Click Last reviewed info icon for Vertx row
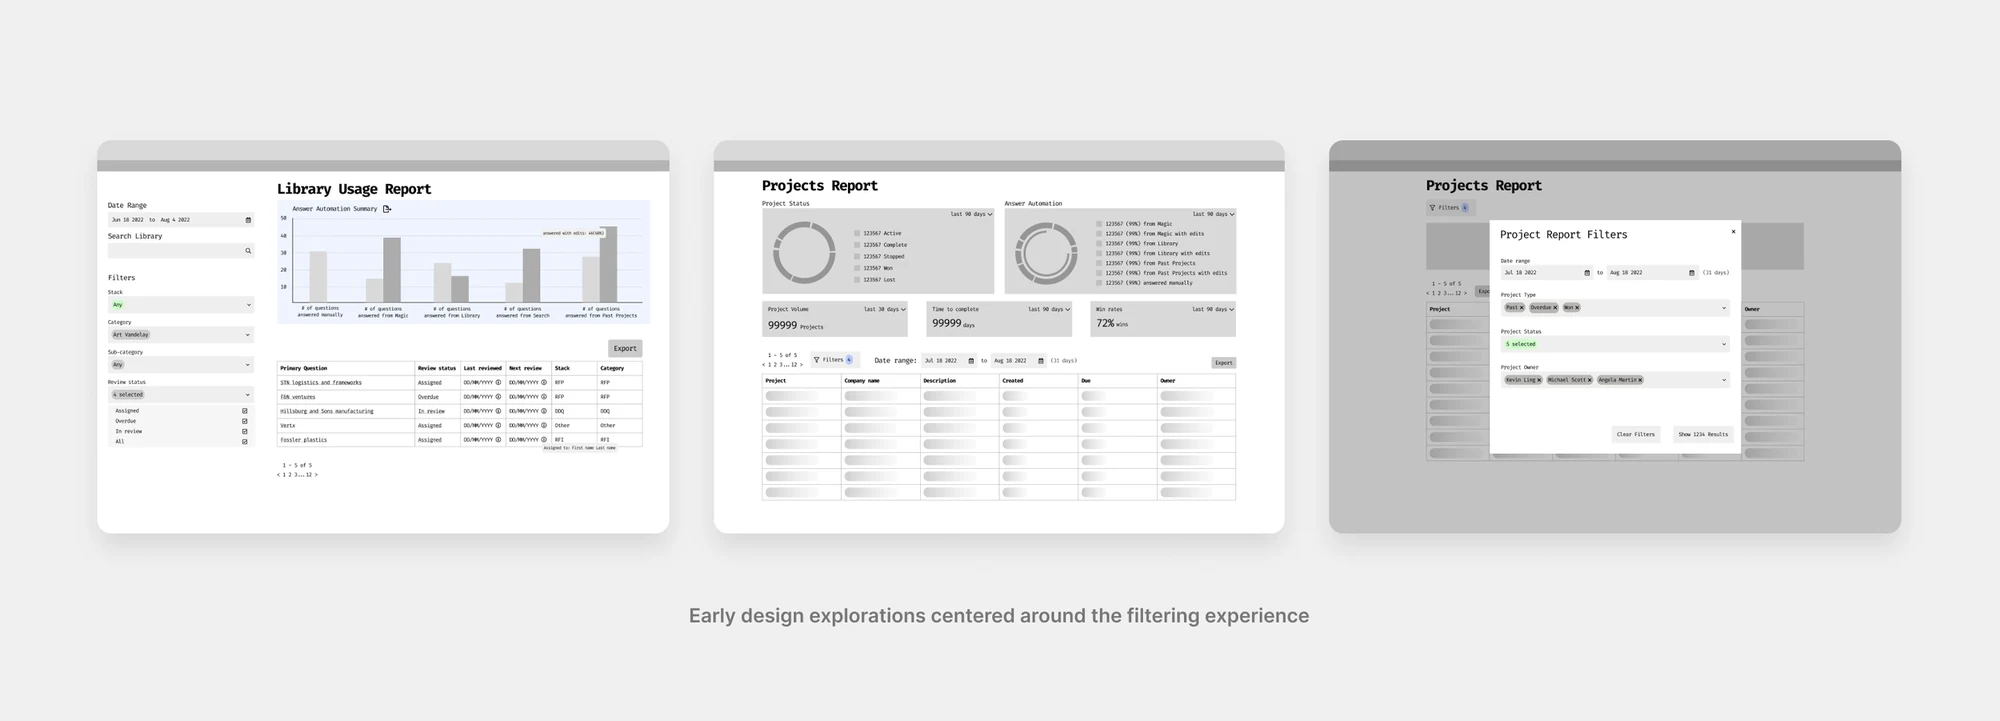This screenshot has height=721, width=2000. pos(498,425)
